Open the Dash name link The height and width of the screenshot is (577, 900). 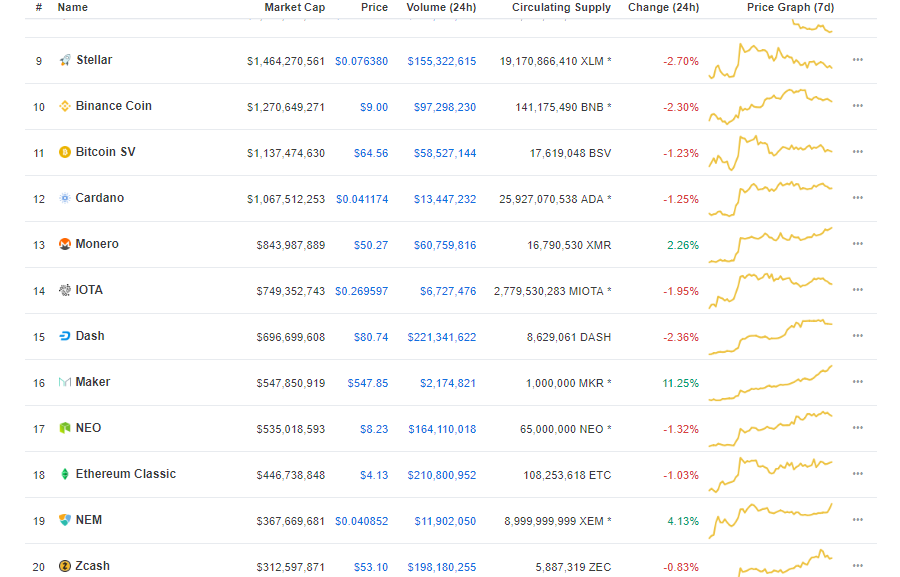click(x=90, y=335)
